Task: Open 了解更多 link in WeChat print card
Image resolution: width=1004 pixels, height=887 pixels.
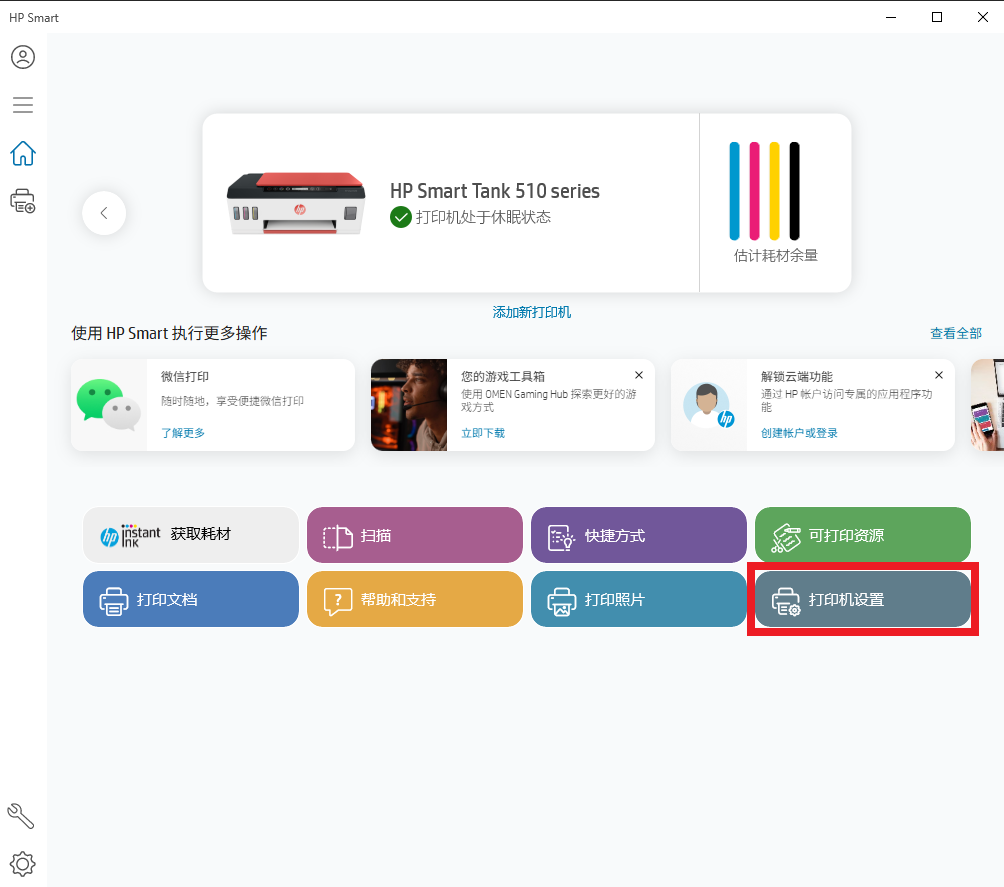Action: pyautogui.click(x=184, y=433)
